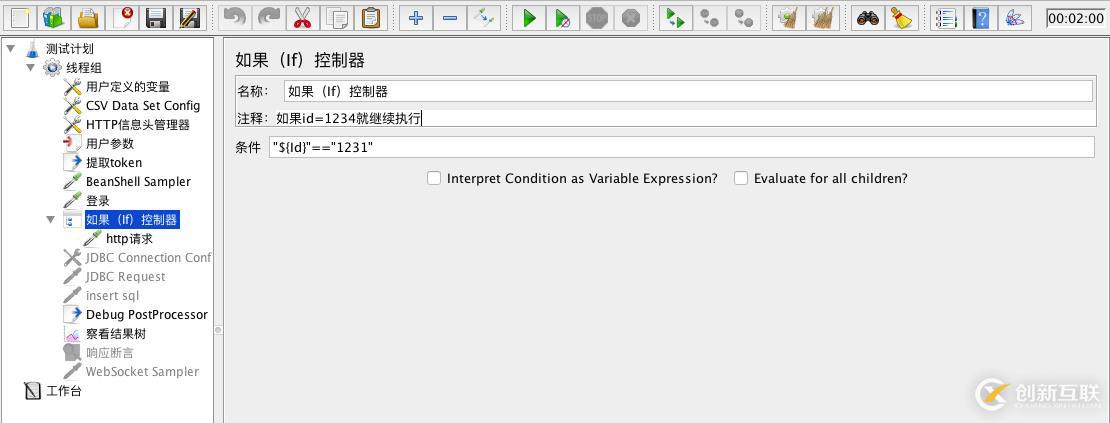Select 用户定义的变量 in the tree
This screenshot has width=1110, height=423.
[x=127, y=87]
